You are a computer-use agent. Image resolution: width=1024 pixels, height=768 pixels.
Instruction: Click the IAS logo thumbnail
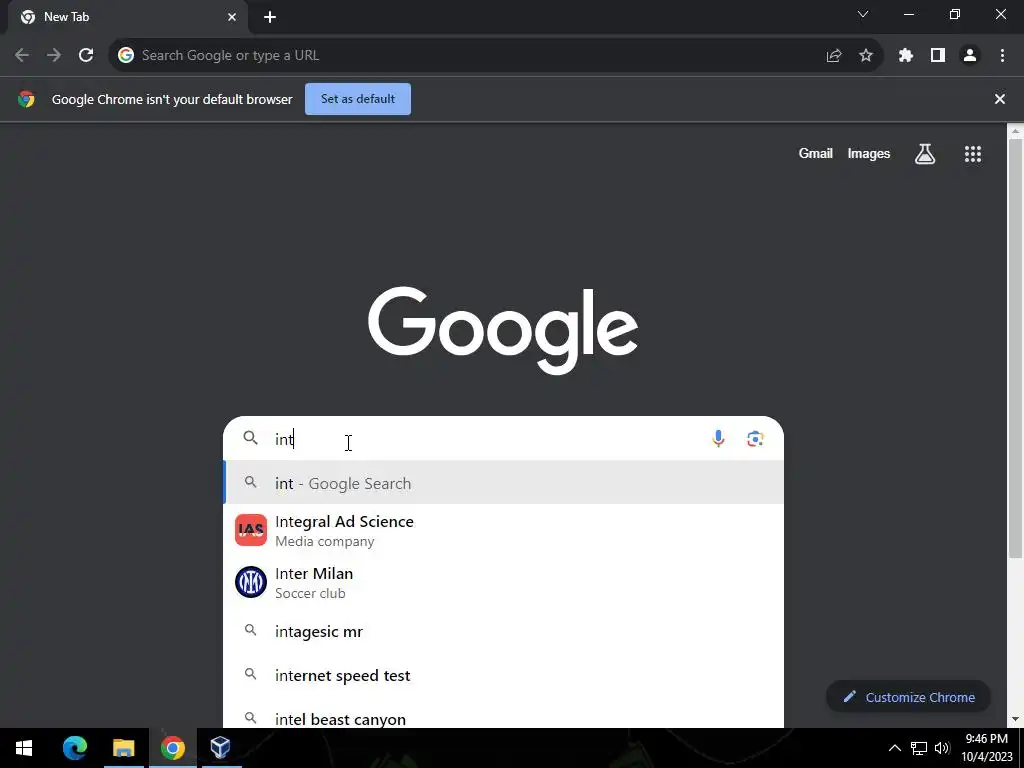(x=251, y=530)
